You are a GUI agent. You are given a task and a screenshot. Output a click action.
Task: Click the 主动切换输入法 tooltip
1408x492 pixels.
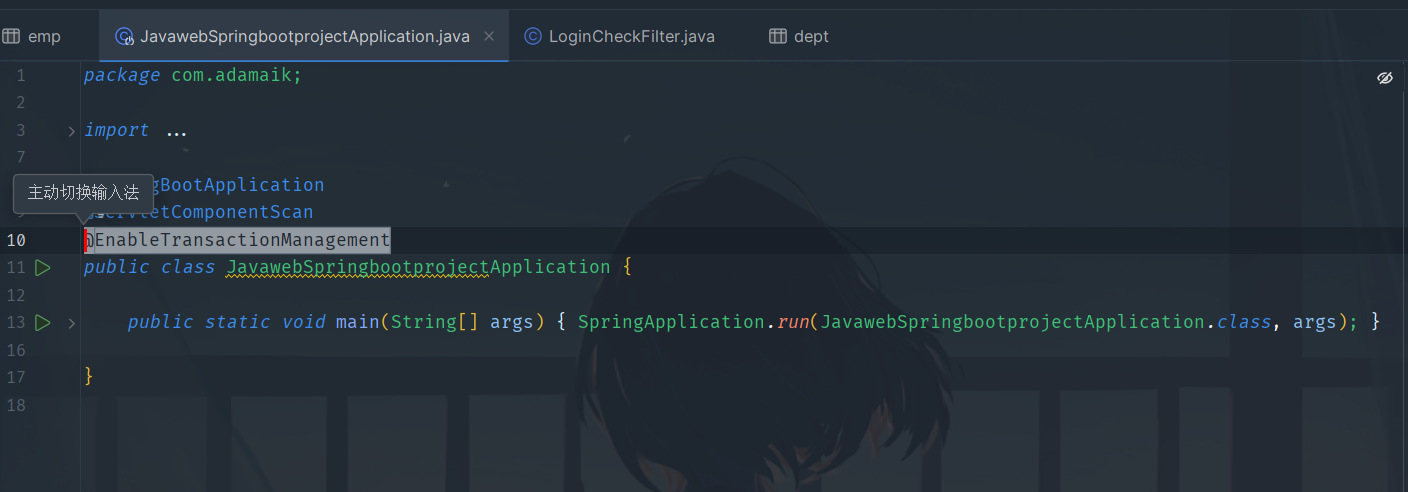pos(83,193)
